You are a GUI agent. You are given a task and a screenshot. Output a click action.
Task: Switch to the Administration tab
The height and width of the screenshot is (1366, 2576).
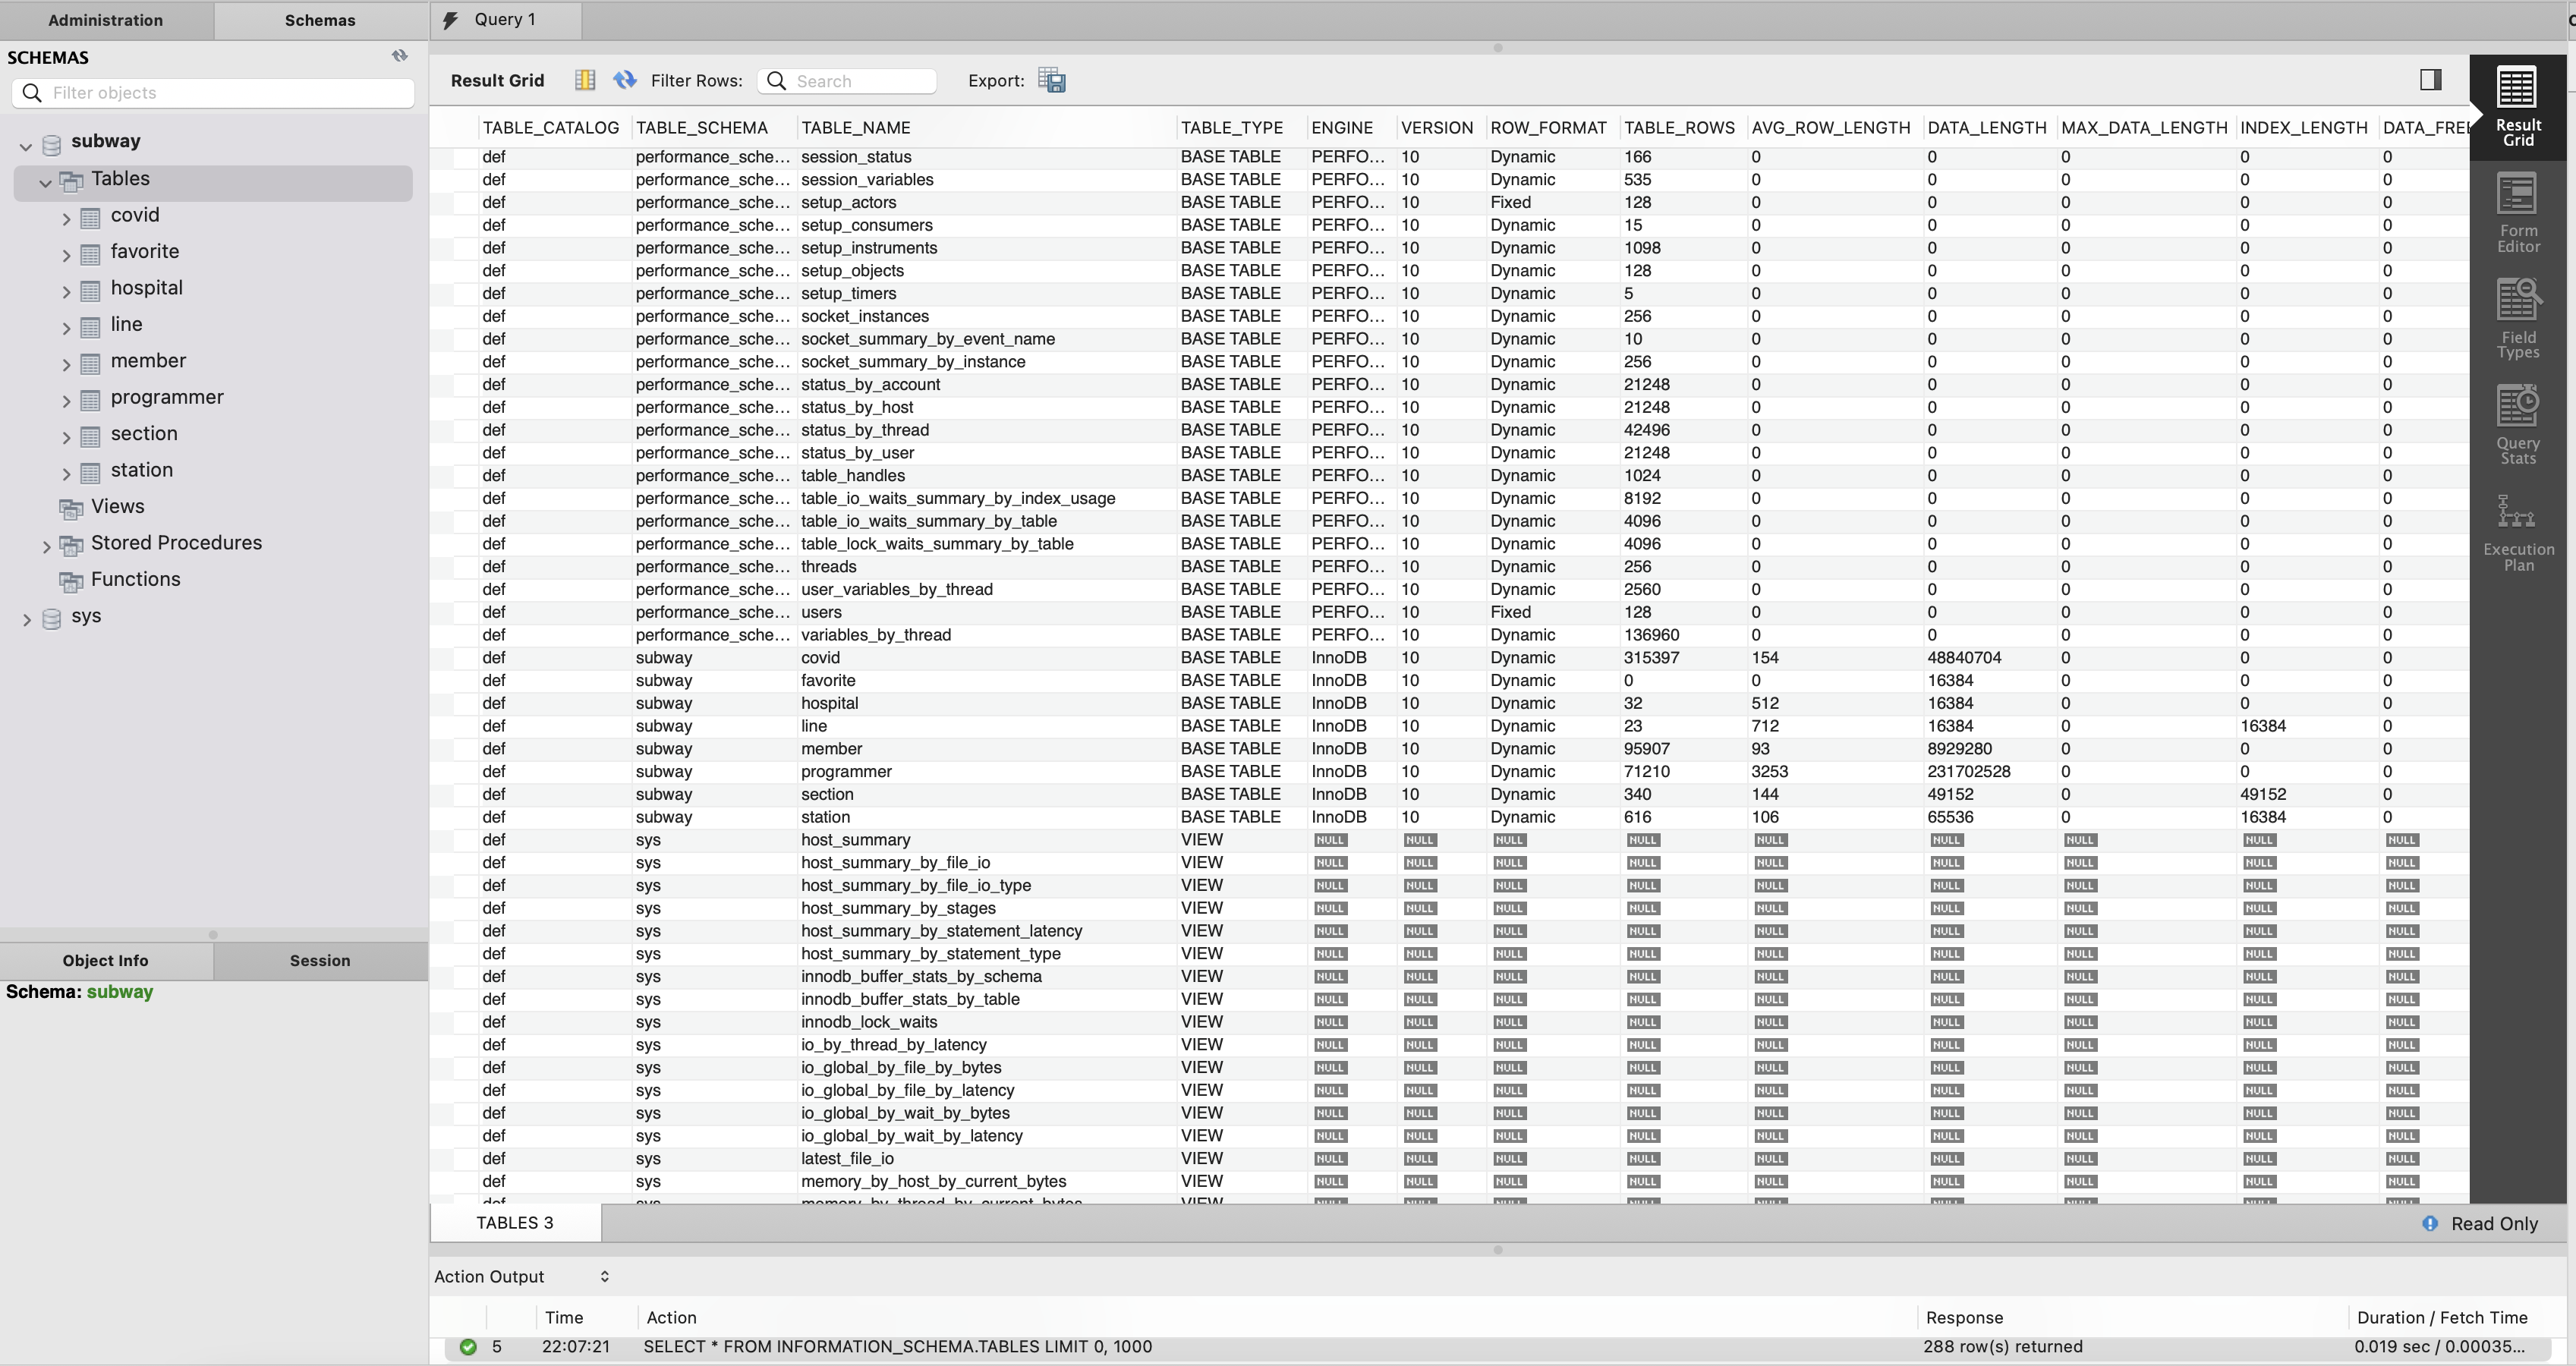[105, 20]
